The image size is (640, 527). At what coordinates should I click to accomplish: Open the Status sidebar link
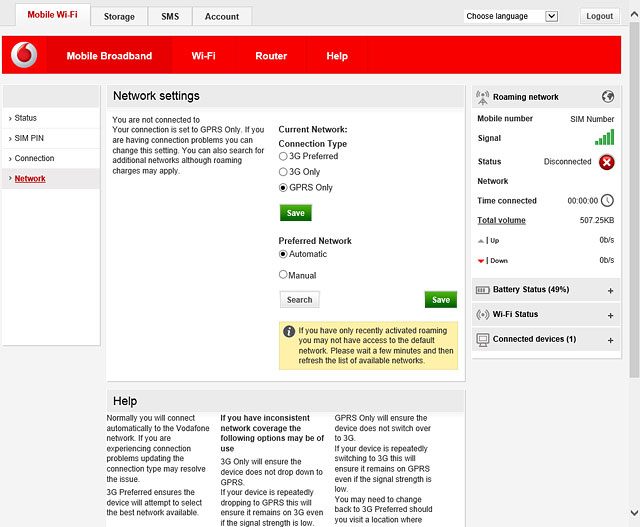(x=26, y=118)
